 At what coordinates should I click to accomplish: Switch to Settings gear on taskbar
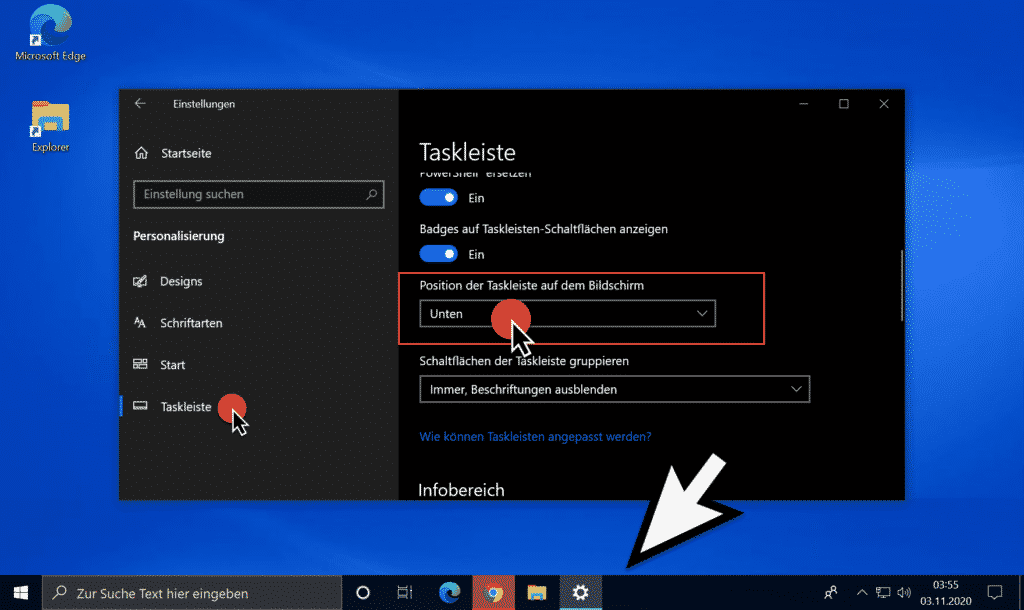click(580, 593)
